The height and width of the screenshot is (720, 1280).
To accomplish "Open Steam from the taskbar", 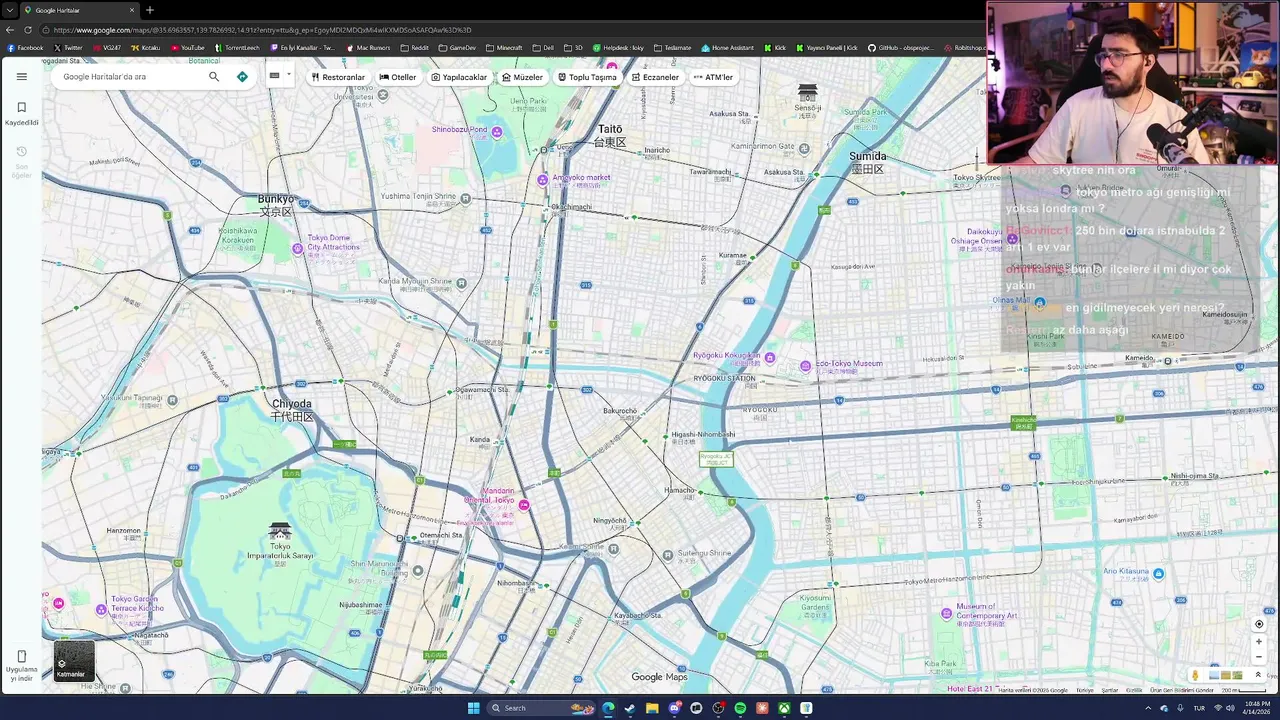I will pos(630,708).
